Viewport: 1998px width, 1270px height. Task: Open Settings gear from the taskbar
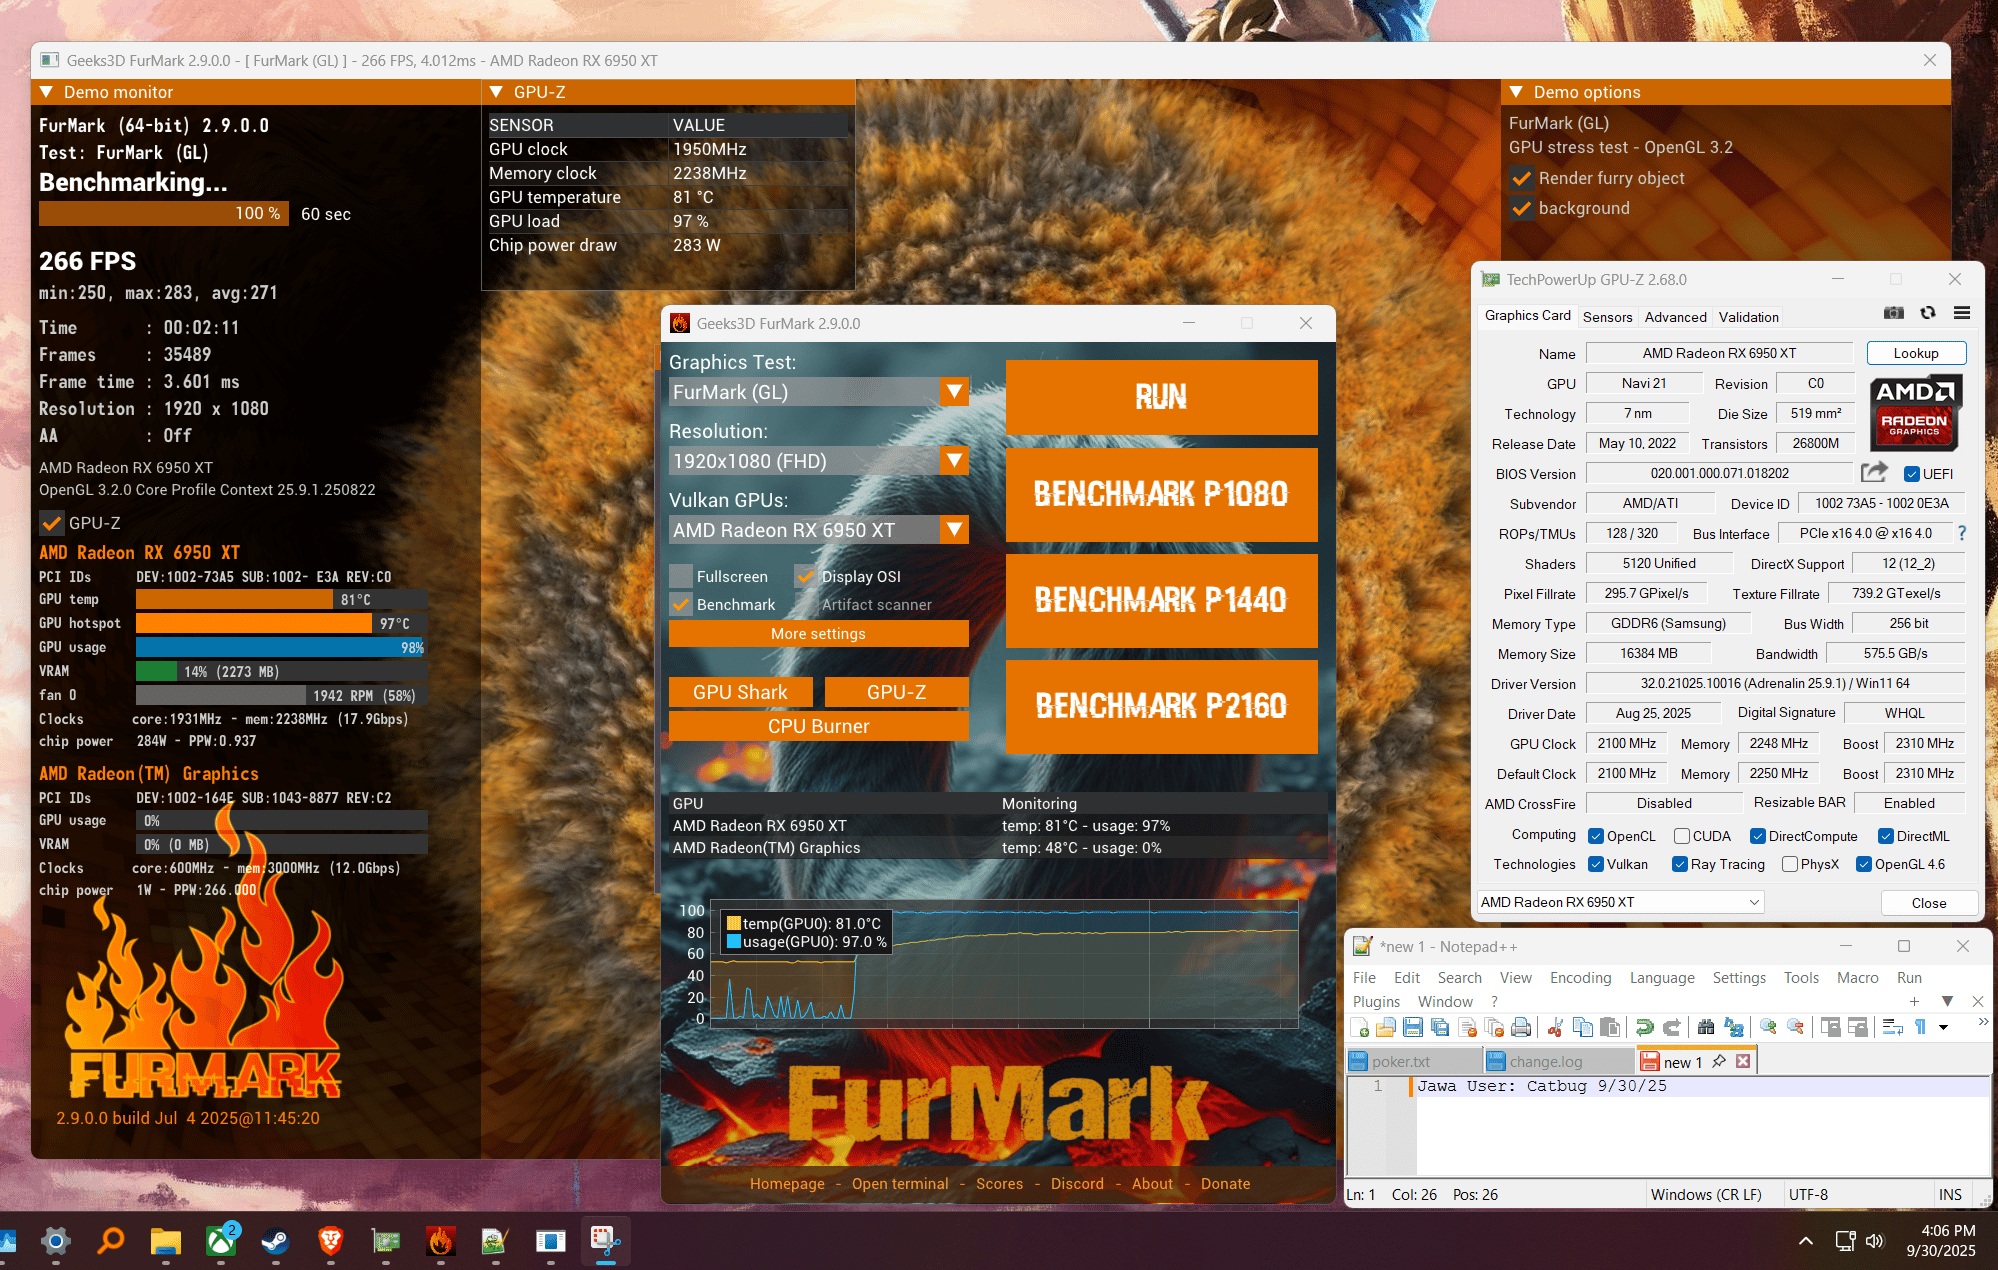[56, 1241]
